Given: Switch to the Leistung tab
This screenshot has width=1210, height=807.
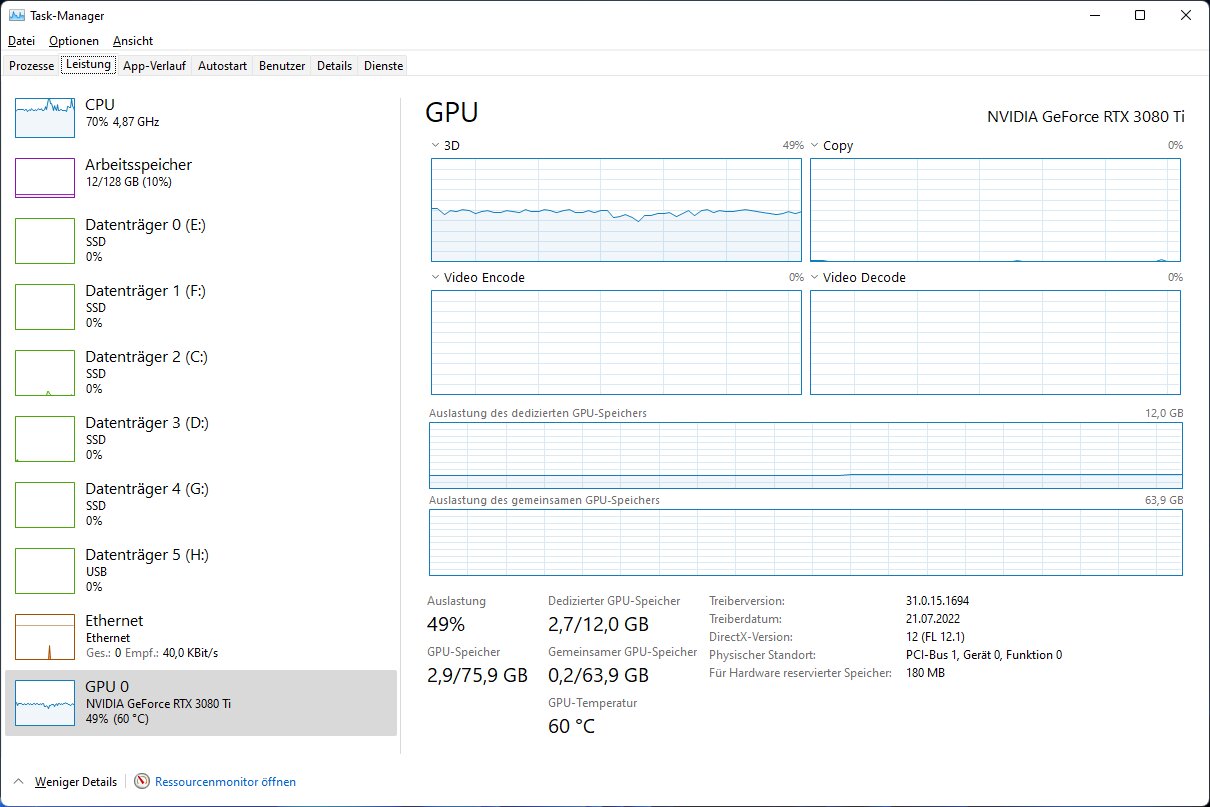Looking at the screenshot, I should tap(88, 65).
